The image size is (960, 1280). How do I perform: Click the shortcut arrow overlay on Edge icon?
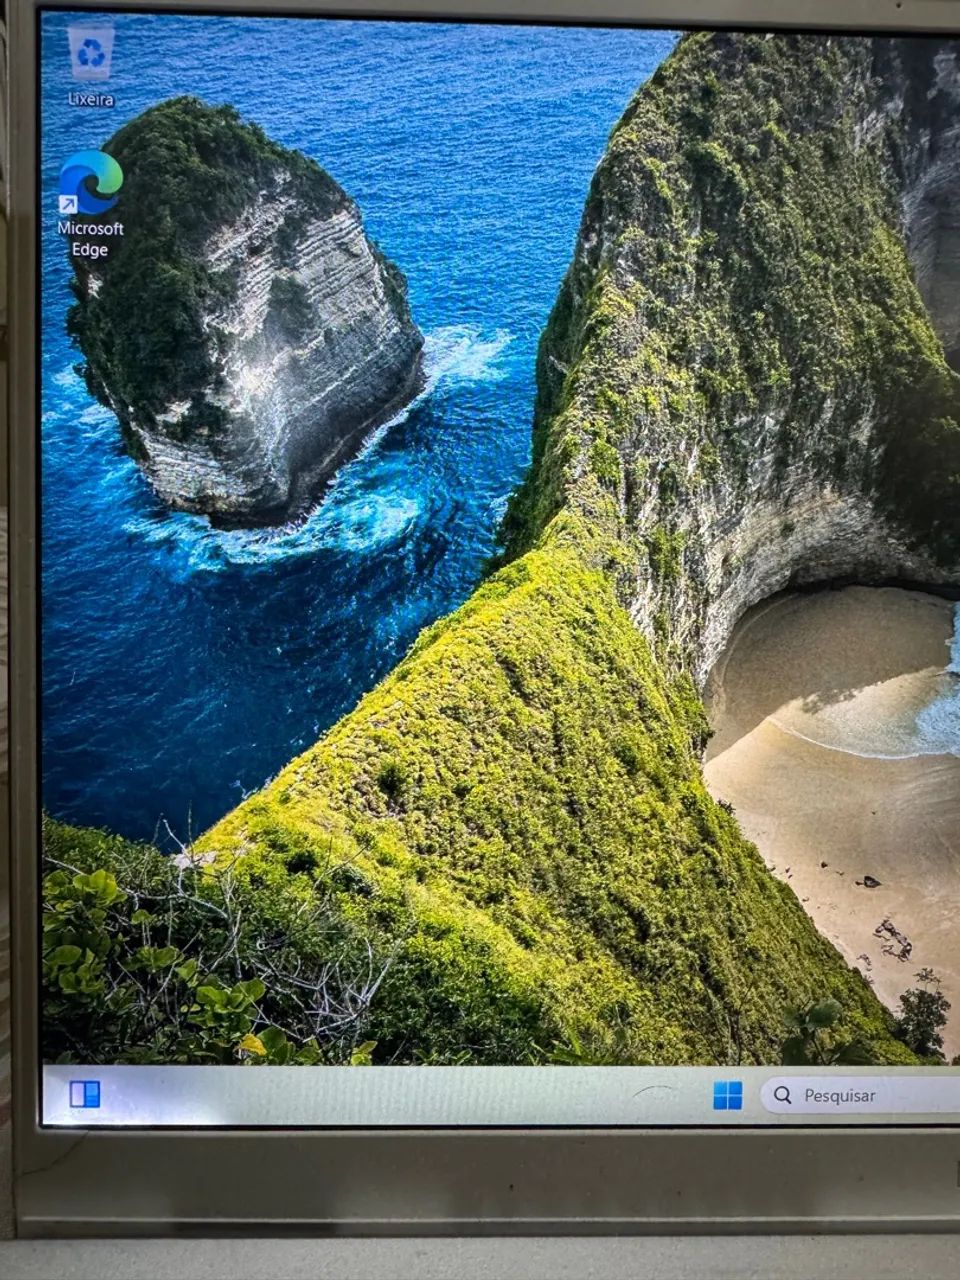(x=68, y=204)
